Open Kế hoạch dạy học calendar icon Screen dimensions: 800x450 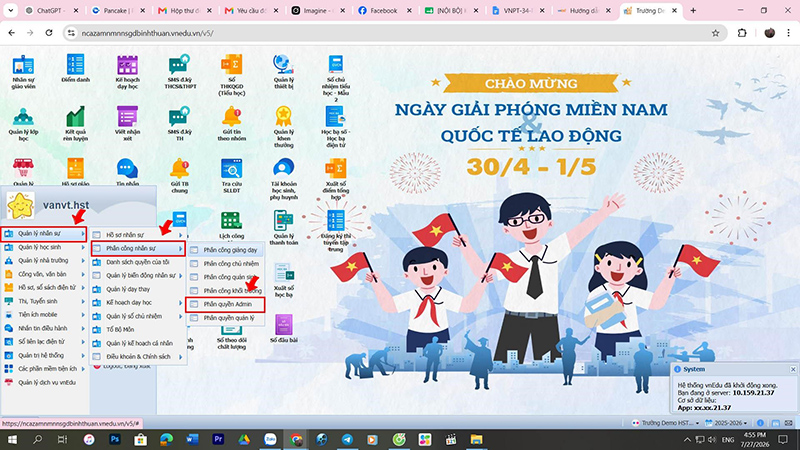127,71
